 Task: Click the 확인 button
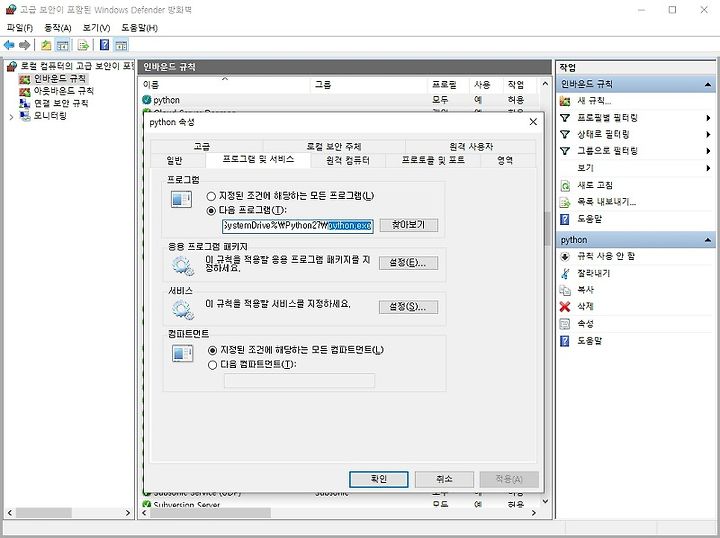tap(378, 479)
